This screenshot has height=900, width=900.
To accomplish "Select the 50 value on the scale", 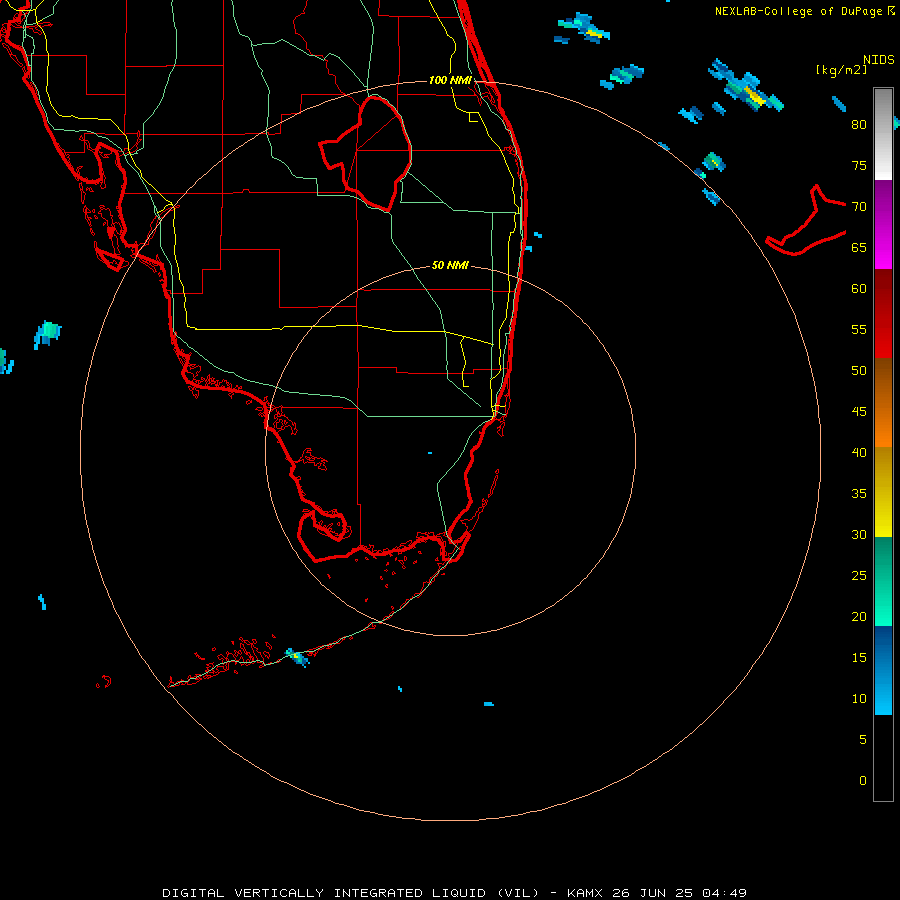I will (x=859, y=371).
